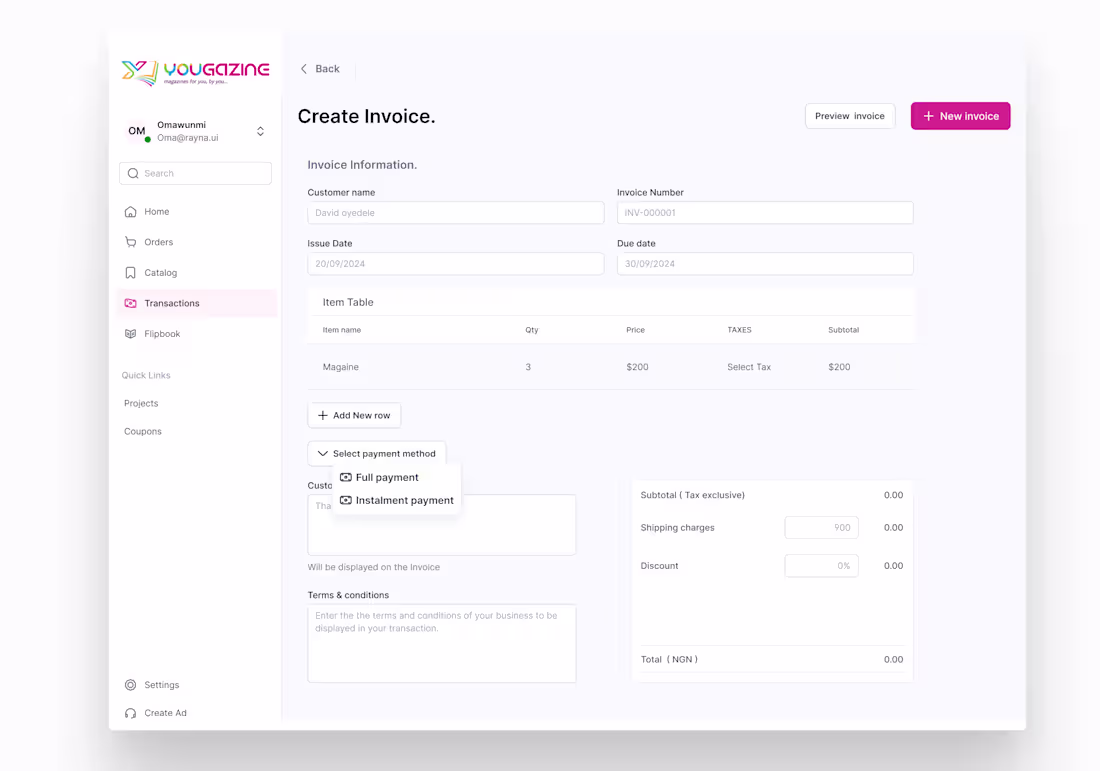
Task: Click the New invoice button
Action: [x=960, y=116]
